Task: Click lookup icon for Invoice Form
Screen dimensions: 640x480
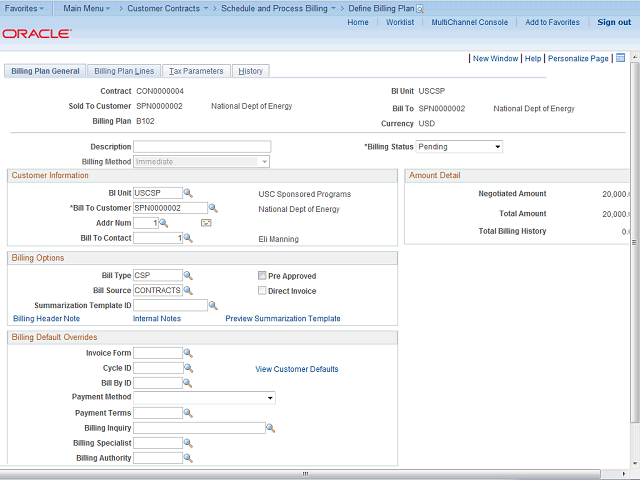Action: [x=188, y=353]
